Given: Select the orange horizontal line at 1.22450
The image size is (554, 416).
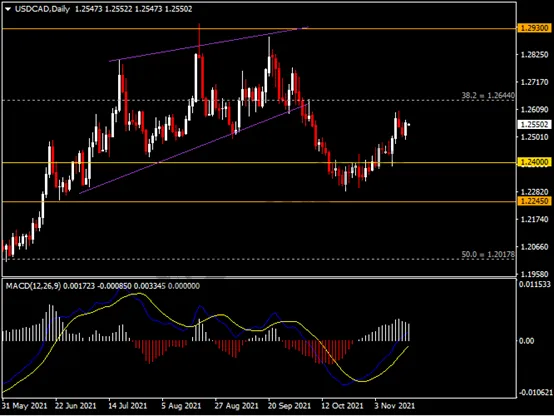Looking at the screenshot, I should tap(259, 201).
